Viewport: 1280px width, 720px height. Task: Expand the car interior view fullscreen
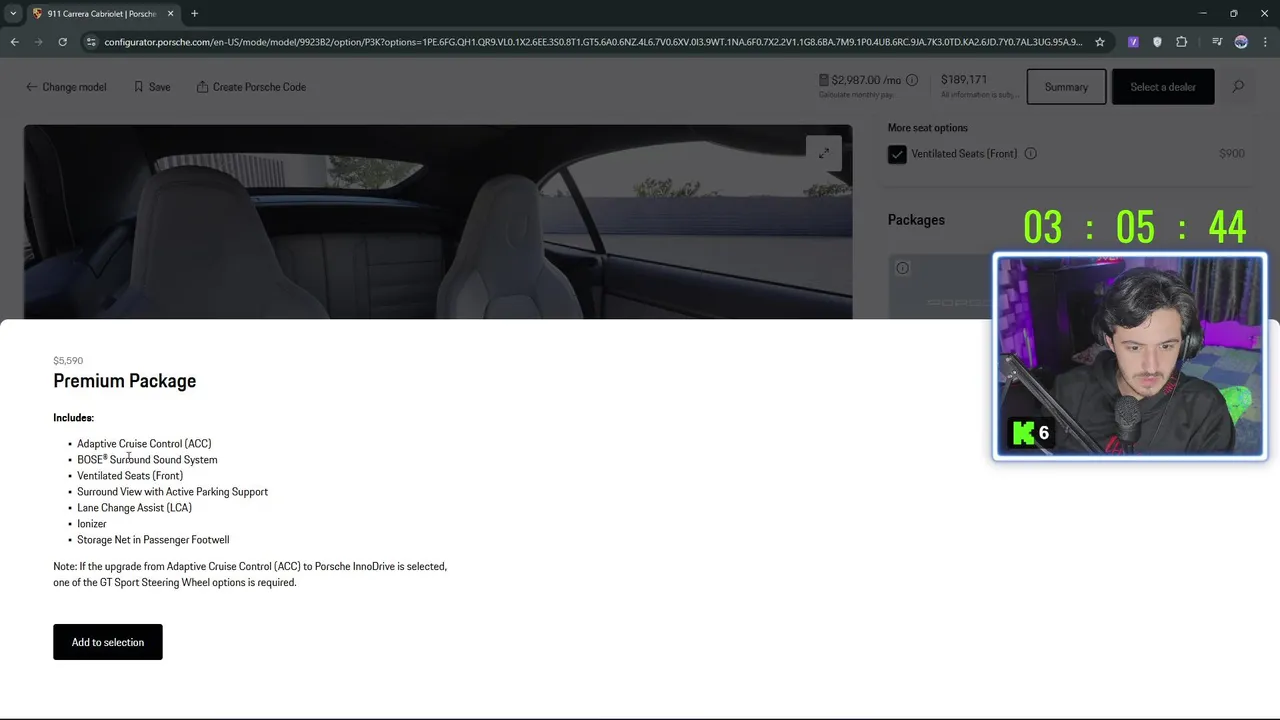824,153
